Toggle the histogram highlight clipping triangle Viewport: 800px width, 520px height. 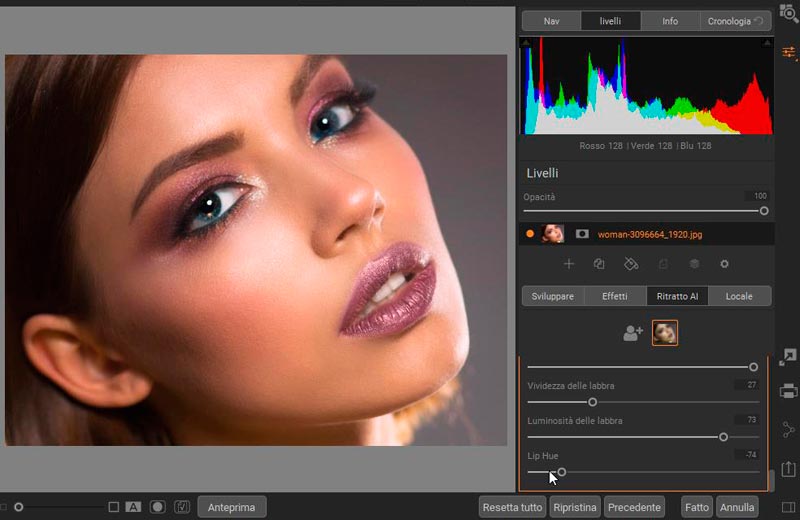coord(767,43)
